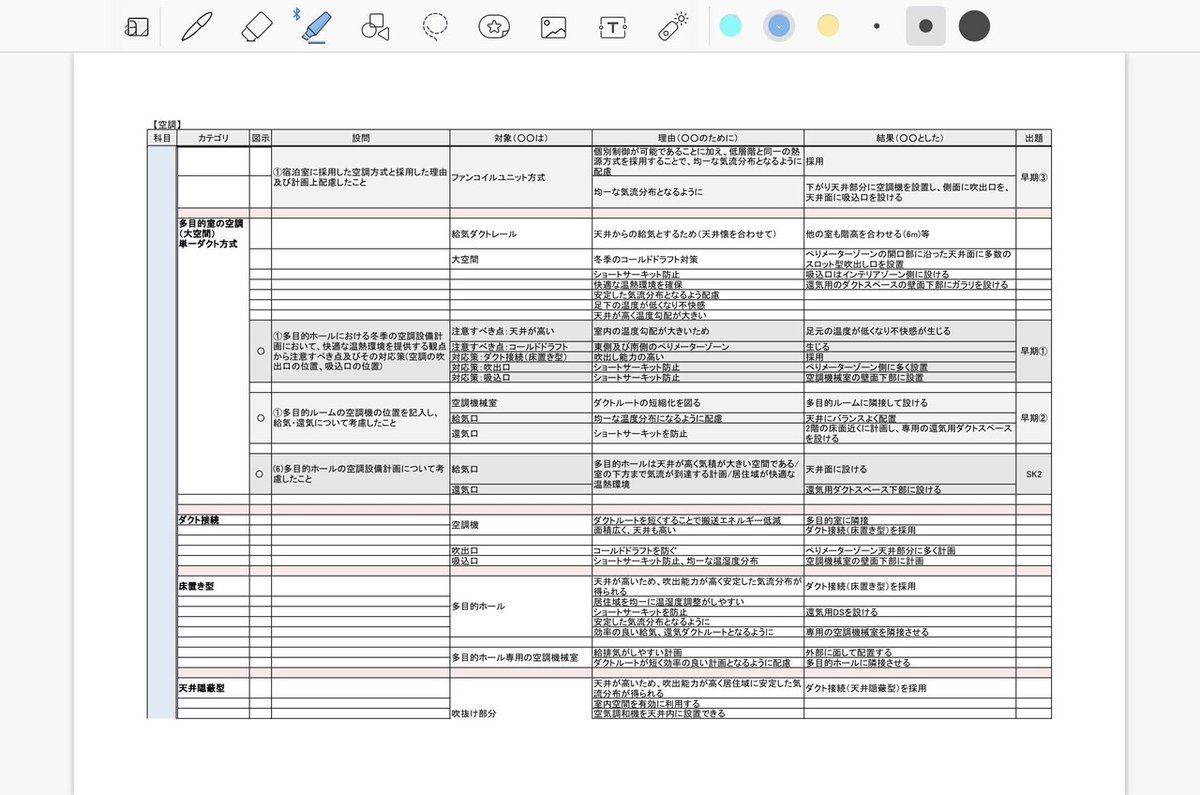Click the 早期① cell
The height and width of the screenshot is (795, 1200).
pyautogui.click(x=1034, y=351)
